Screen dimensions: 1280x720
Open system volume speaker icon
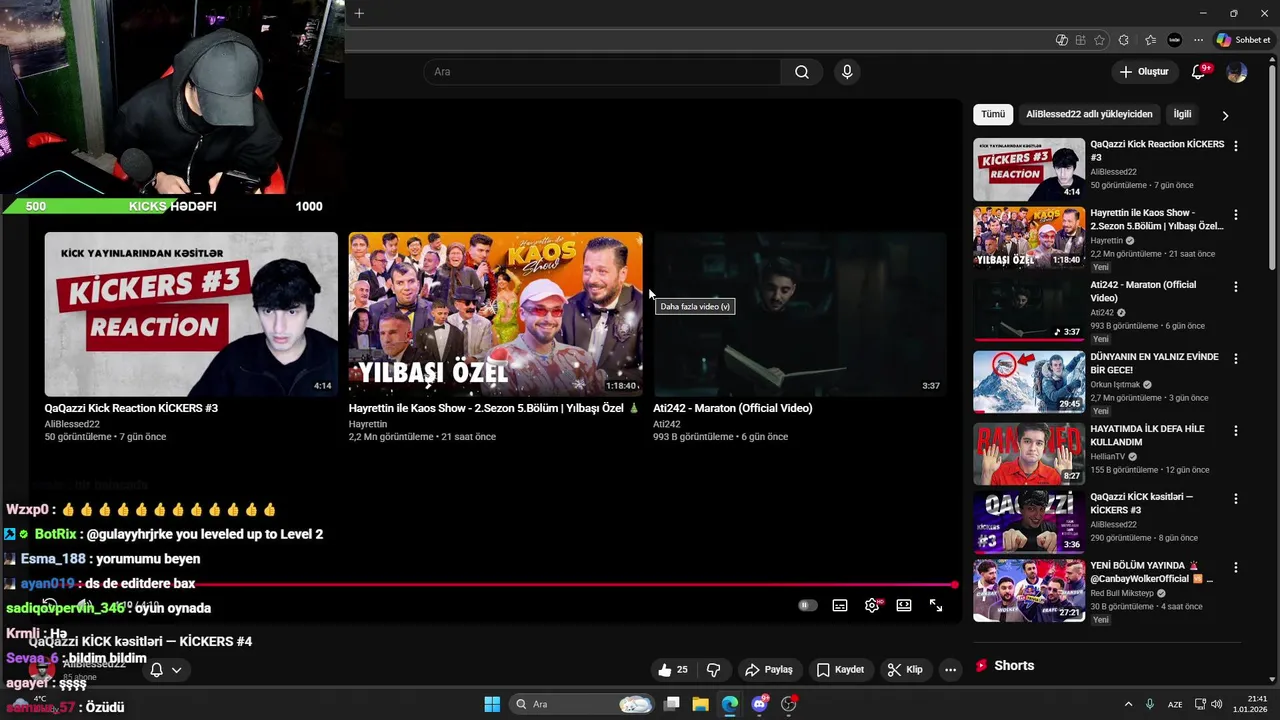1217,704
